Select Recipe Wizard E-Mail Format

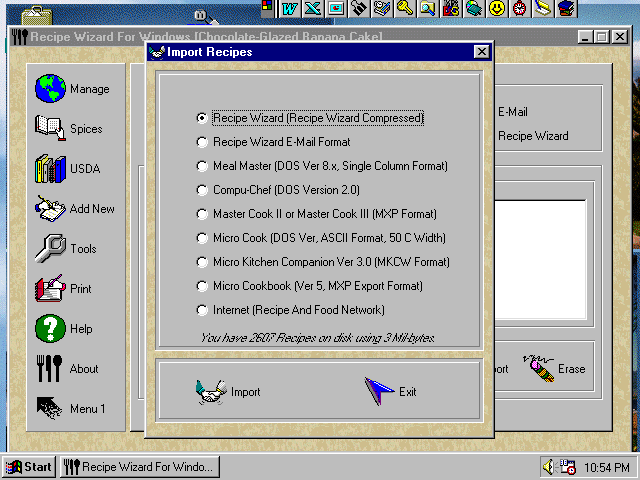click(273, 142)
